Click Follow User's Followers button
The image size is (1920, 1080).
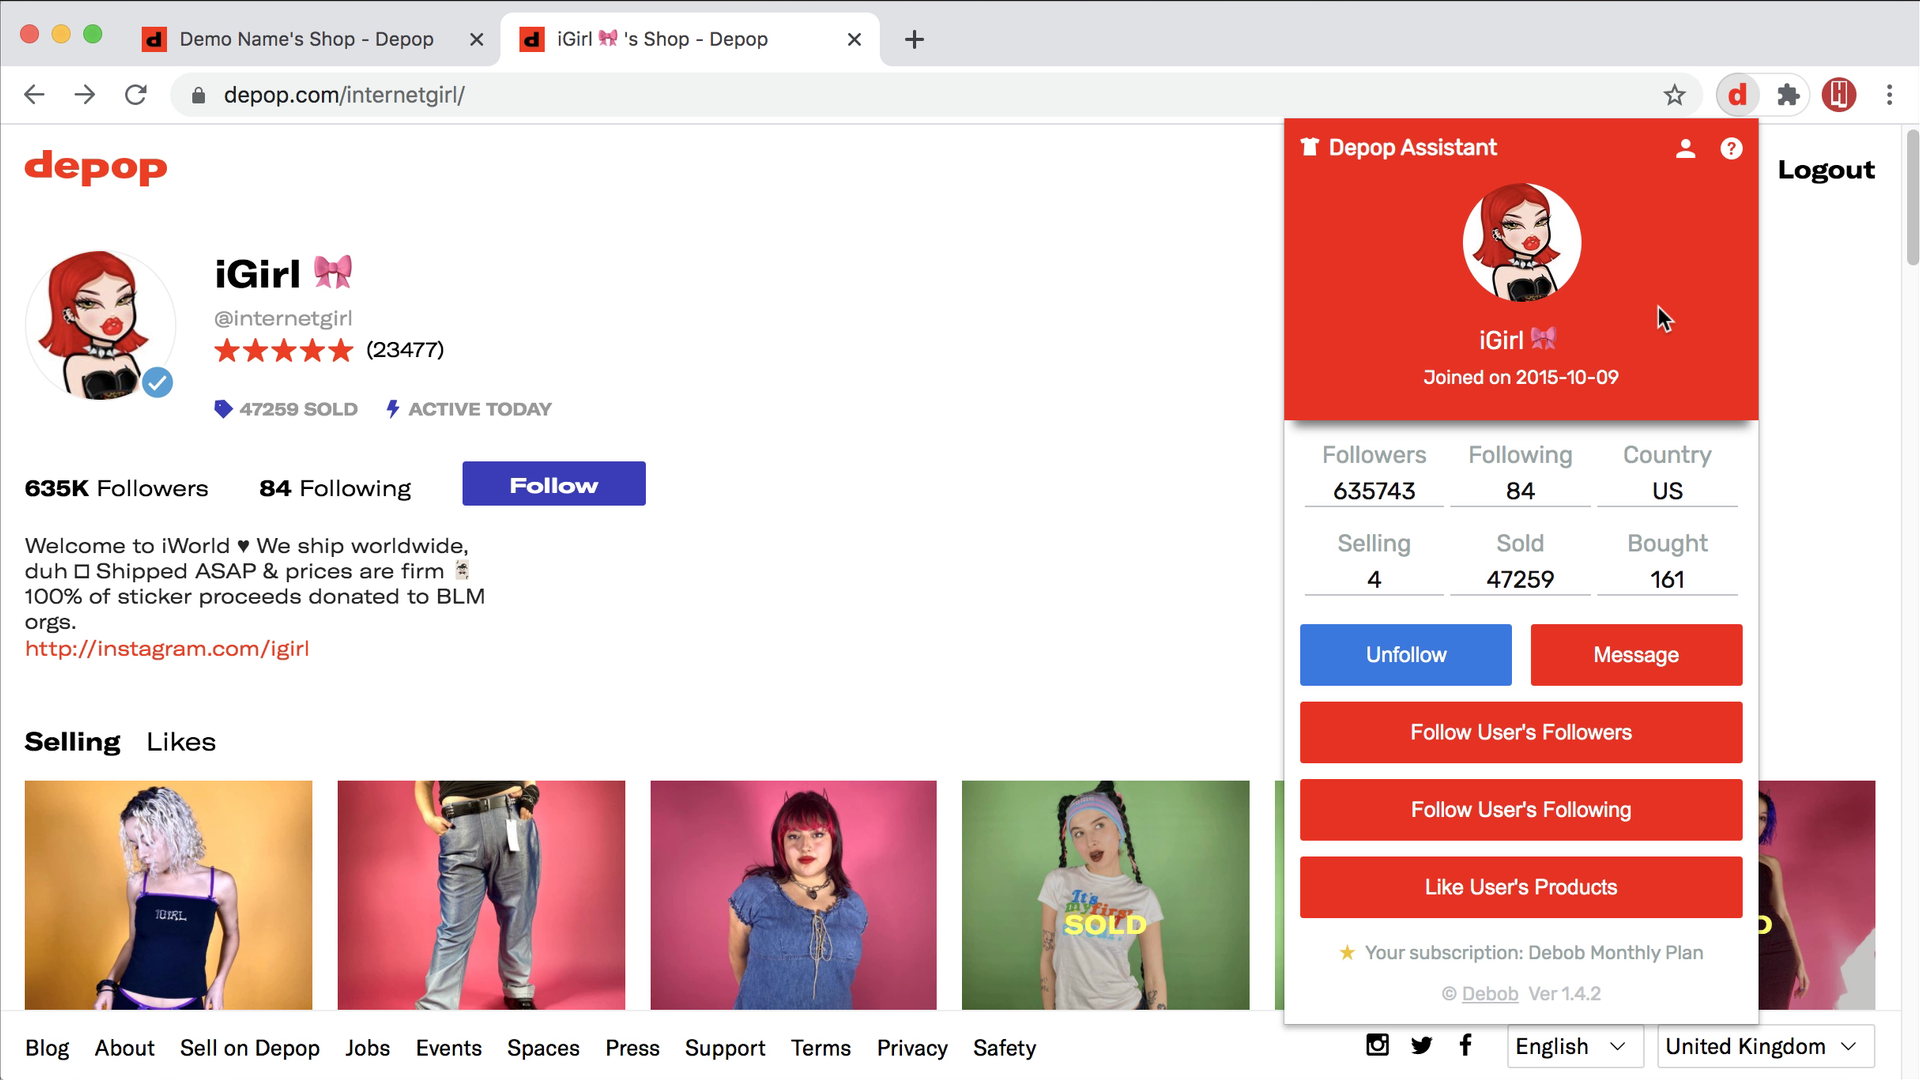pyautogui.click(x=1520, y=732)
